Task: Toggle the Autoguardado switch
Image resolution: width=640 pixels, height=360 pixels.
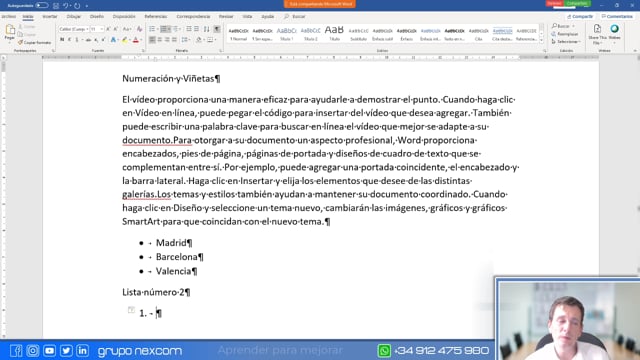Action: (x=42, y=5)
